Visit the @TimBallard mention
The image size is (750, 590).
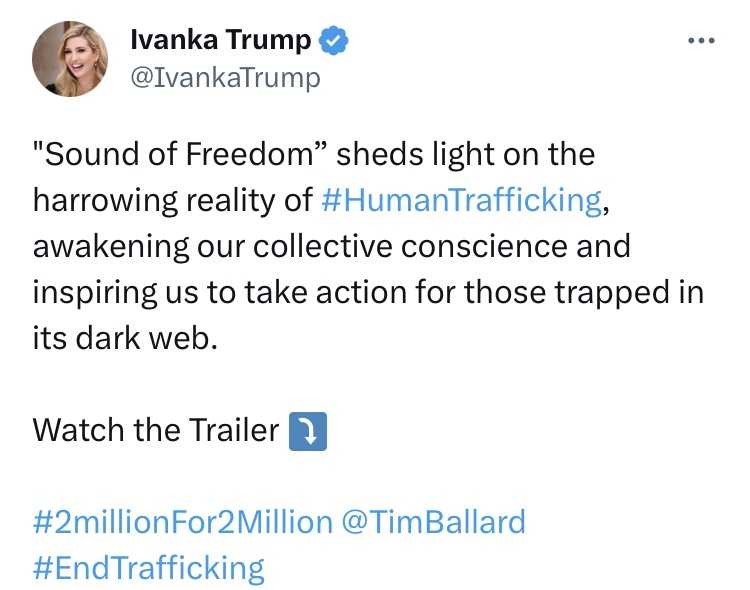tap(434, 522)
